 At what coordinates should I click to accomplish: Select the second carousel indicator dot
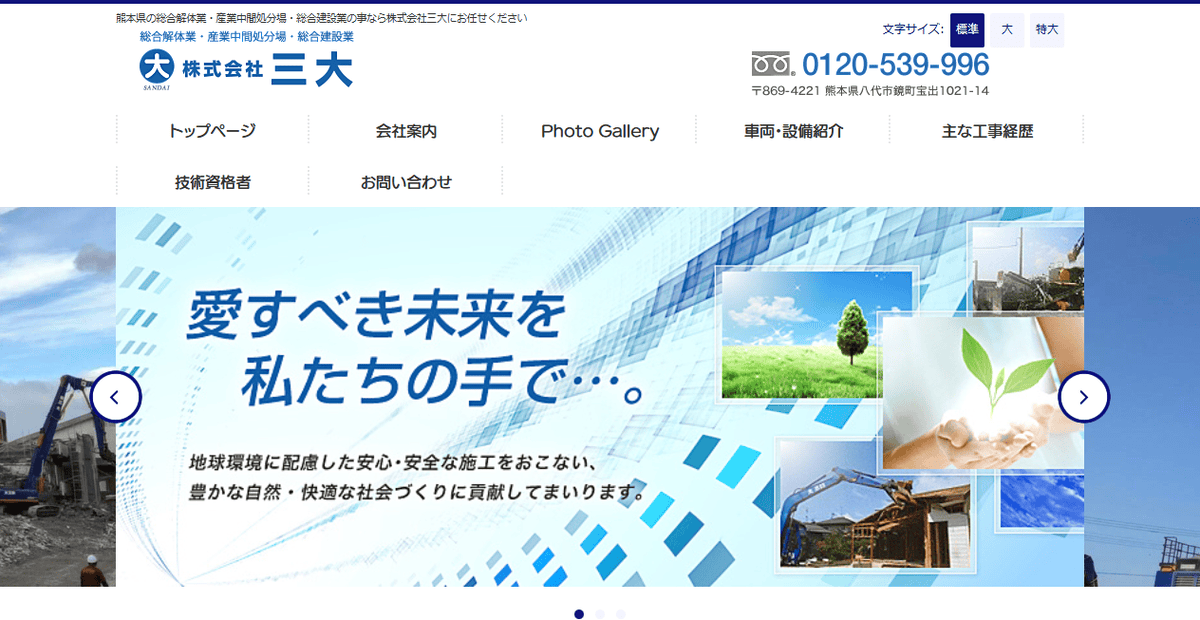[600, 615]
